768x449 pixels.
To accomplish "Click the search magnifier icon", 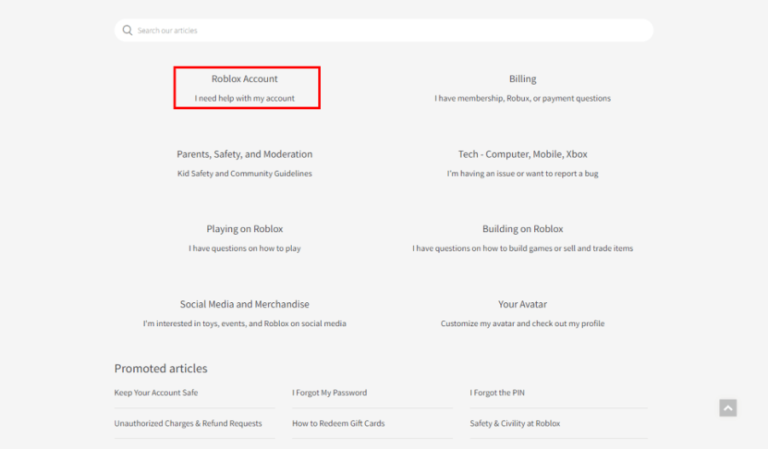I will pyautogui.click(x=127, y=30).
